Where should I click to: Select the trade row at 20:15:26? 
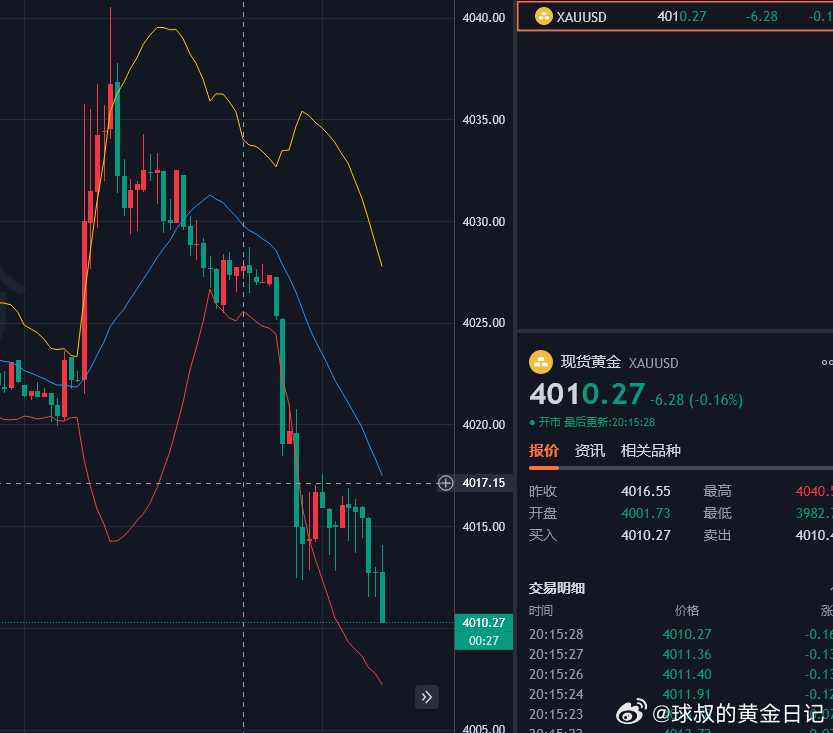pyautogui.click(x=681, y=674)
